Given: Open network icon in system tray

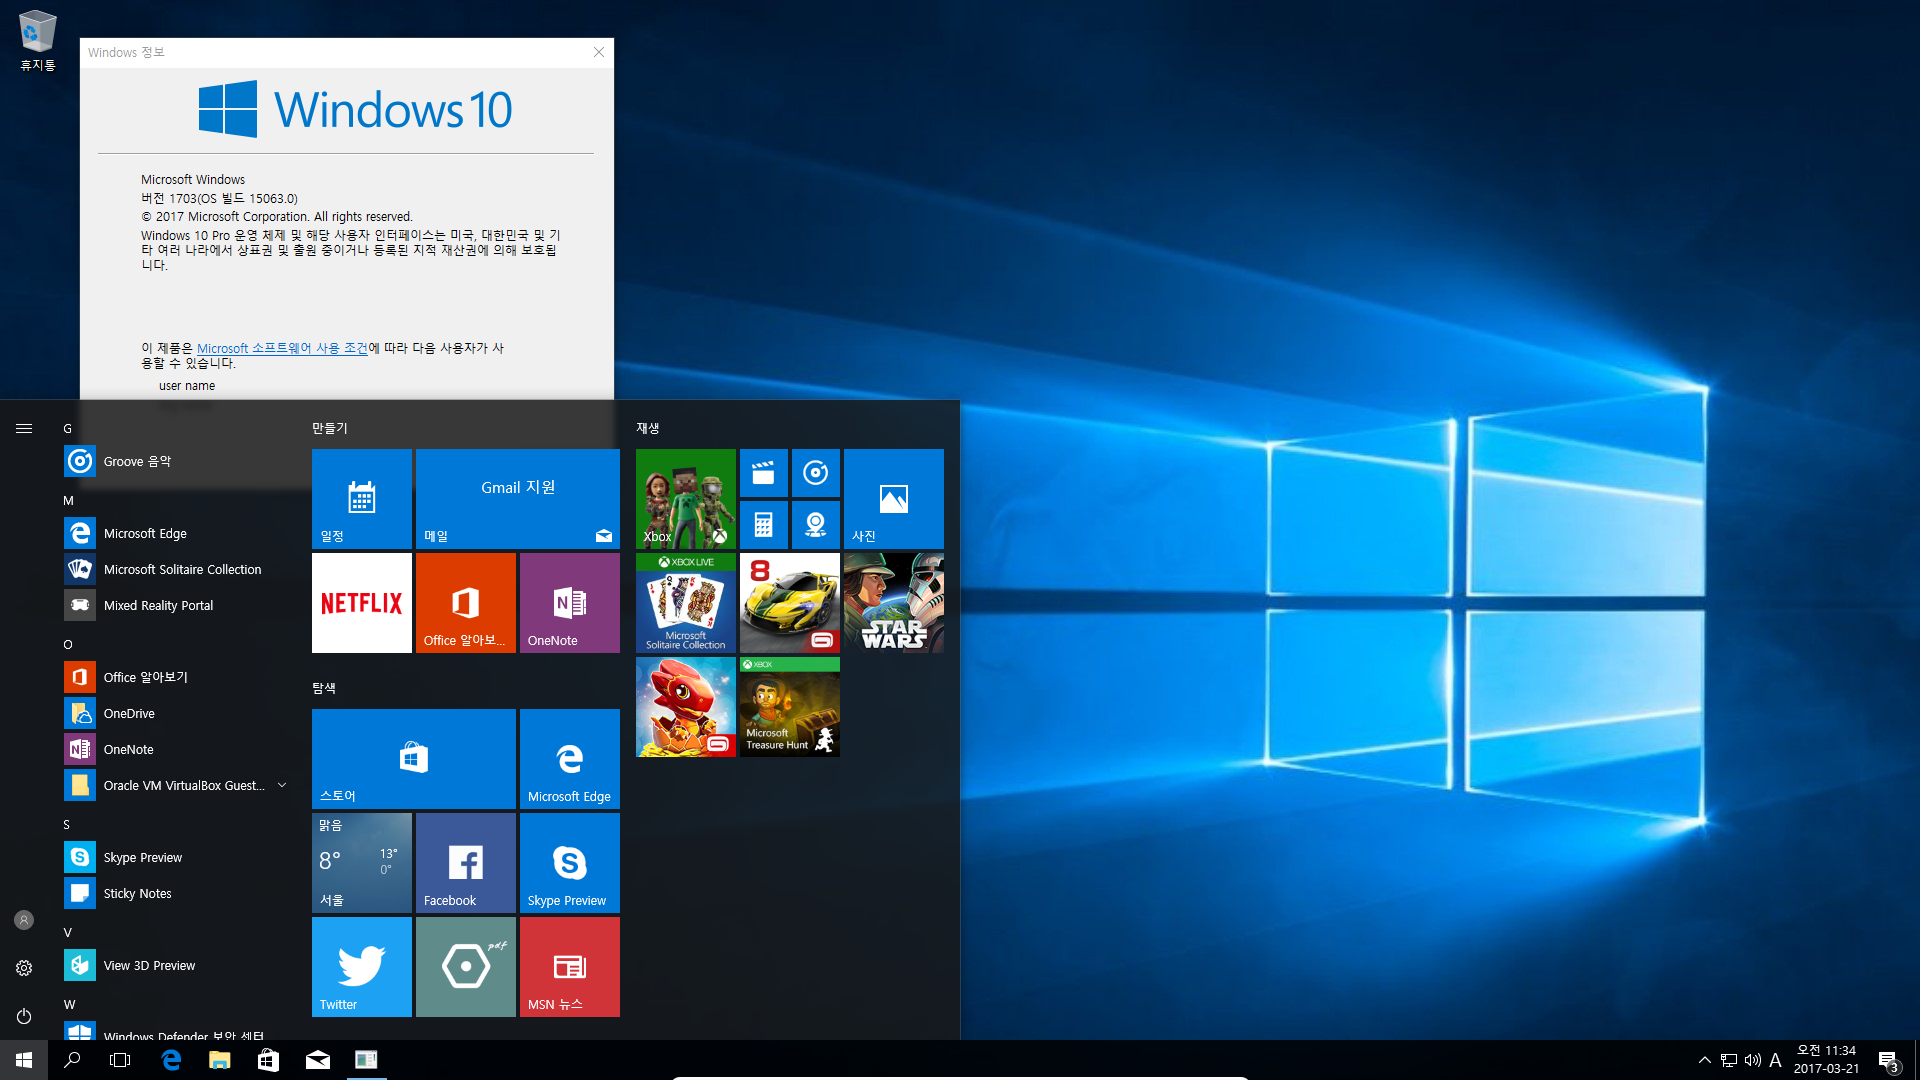Looking at the screenshot, I should coord(1729,1060).
